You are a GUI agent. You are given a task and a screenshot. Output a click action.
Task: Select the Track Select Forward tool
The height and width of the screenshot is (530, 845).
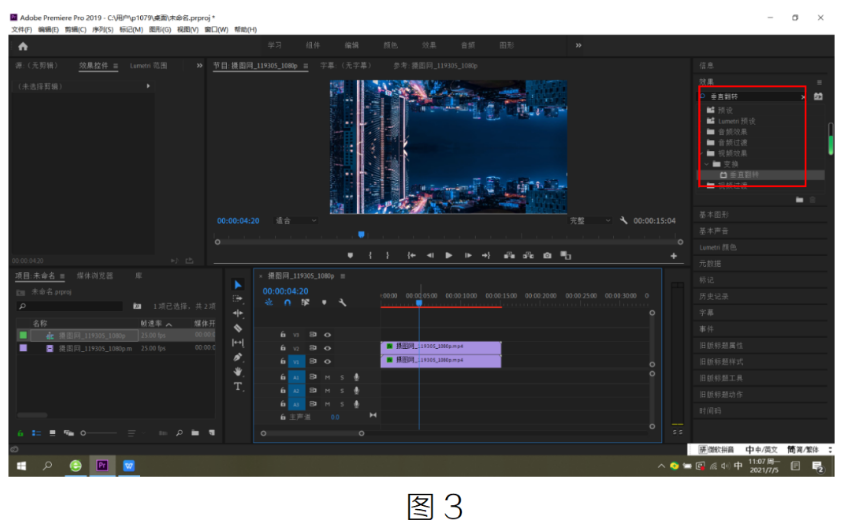(x=238, y=299)
